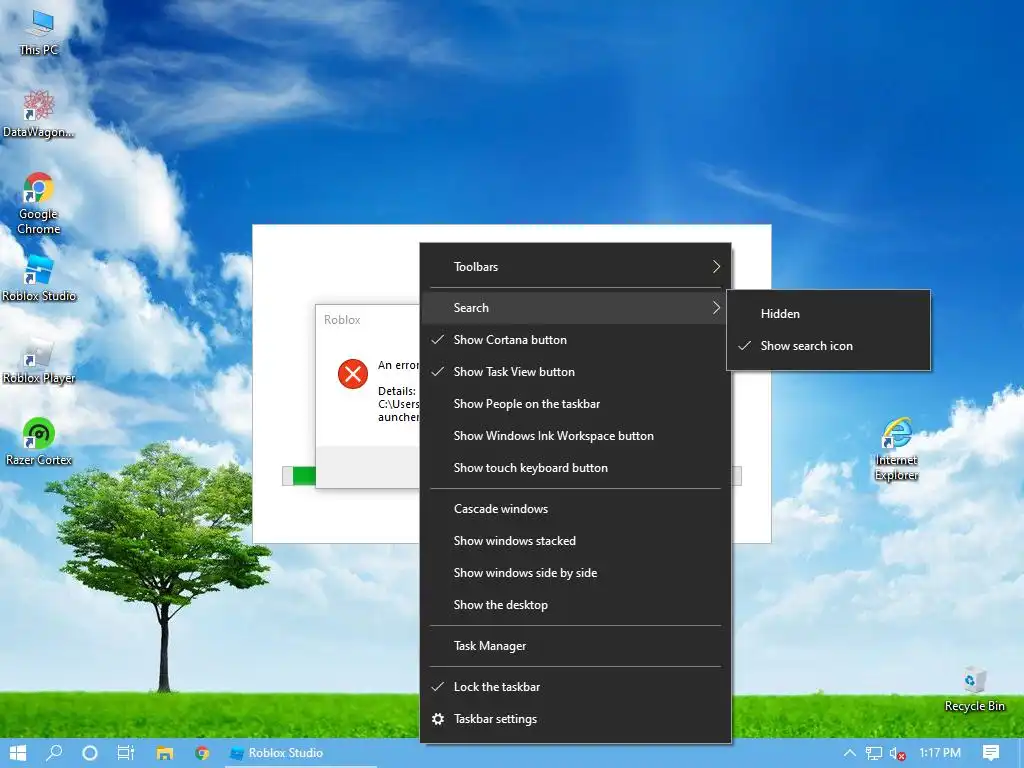The width and height of the screenshot is (1024, 768).
Task: Select Show search icon option
Action: (828, 345)
